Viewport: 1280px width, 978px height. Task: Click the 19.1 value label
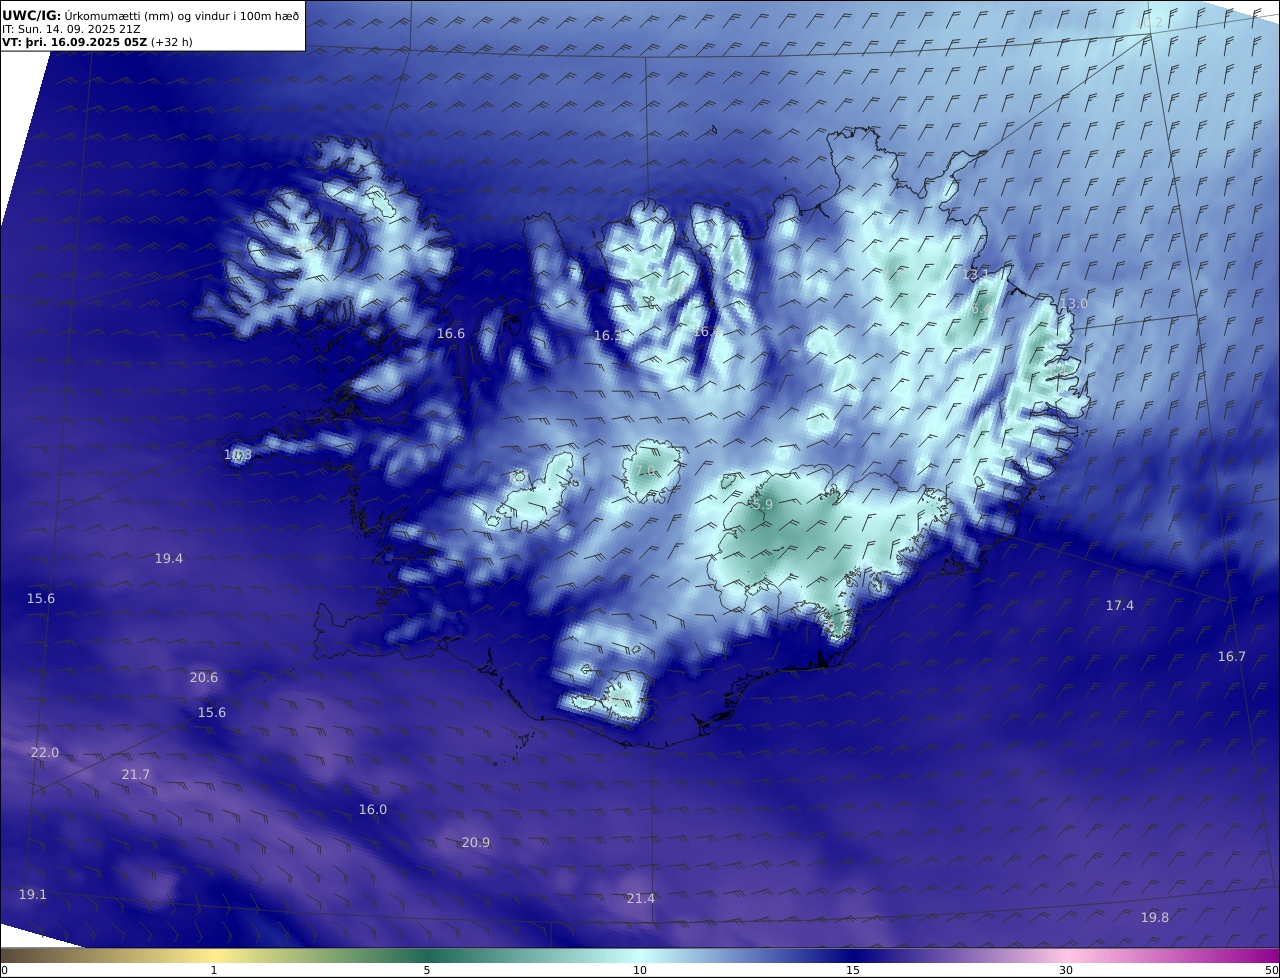coord(33,895)
